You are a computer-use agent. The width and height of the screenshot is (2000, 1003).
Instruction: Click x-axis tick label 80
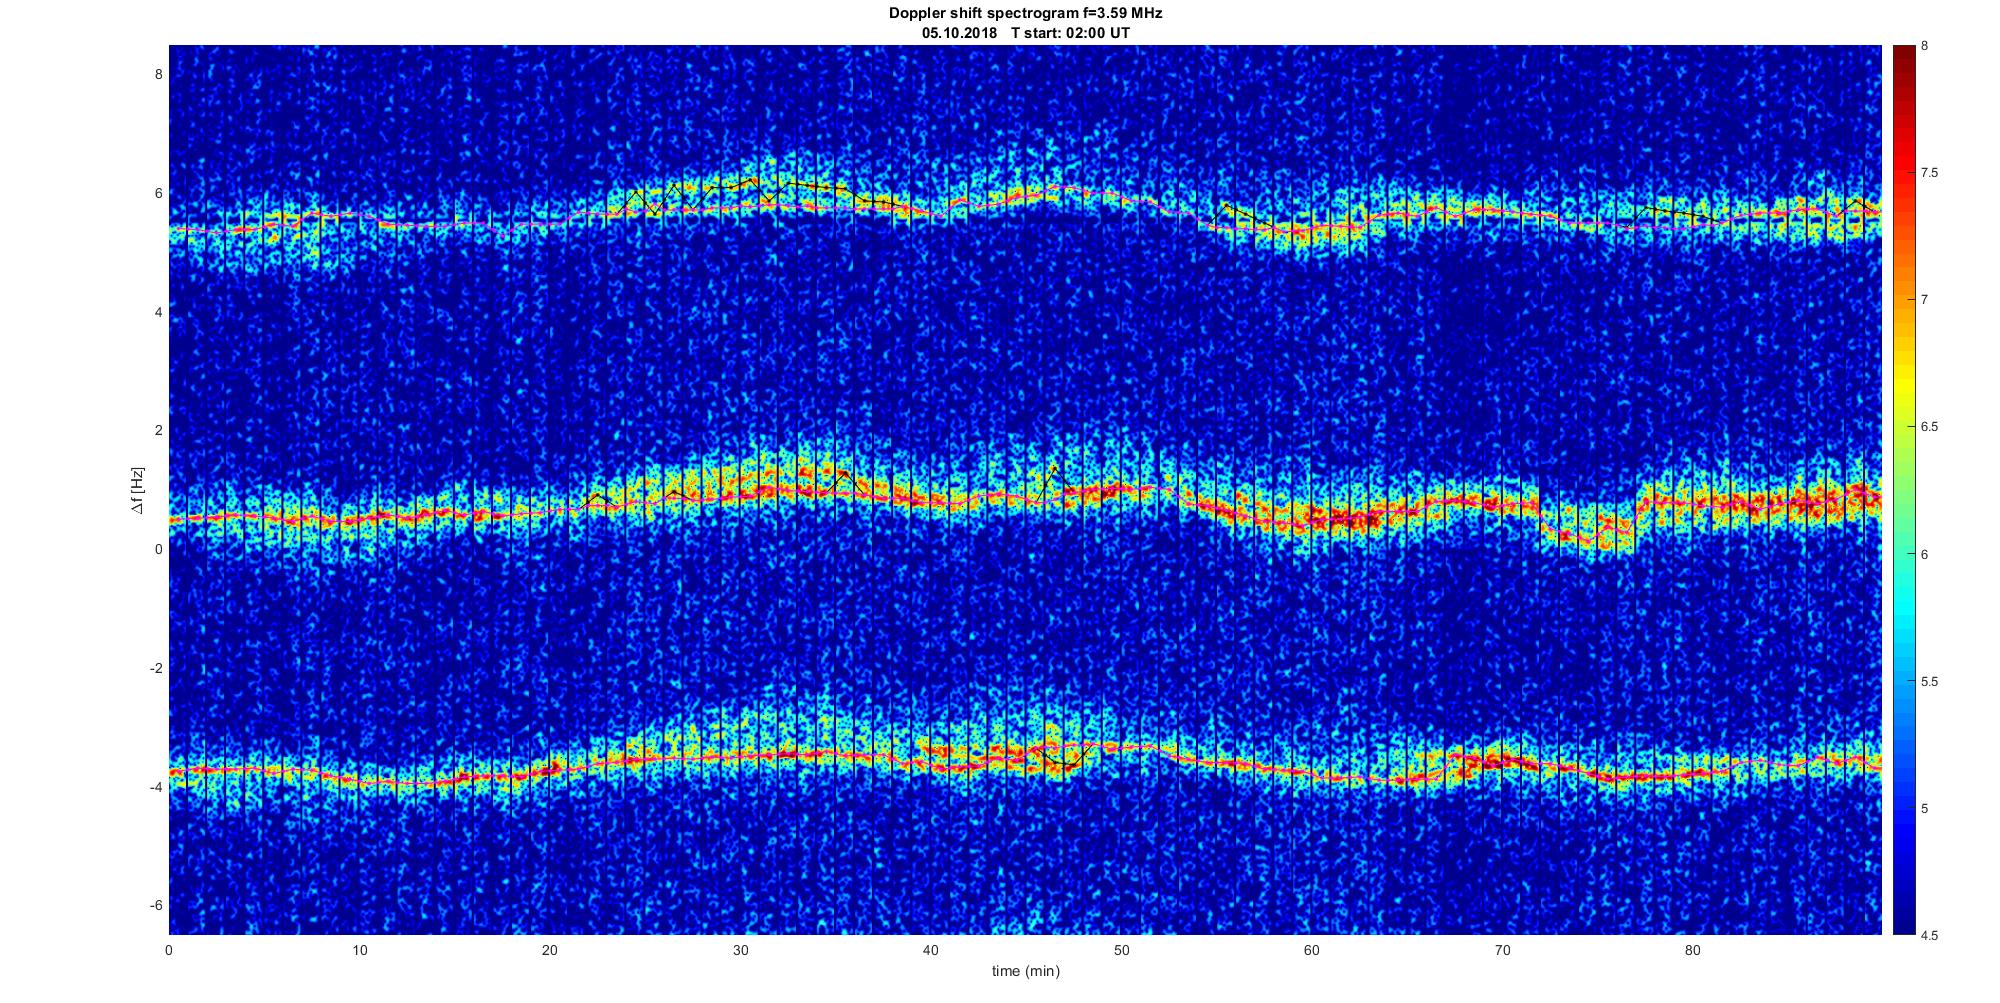[x=1693, y=950]
